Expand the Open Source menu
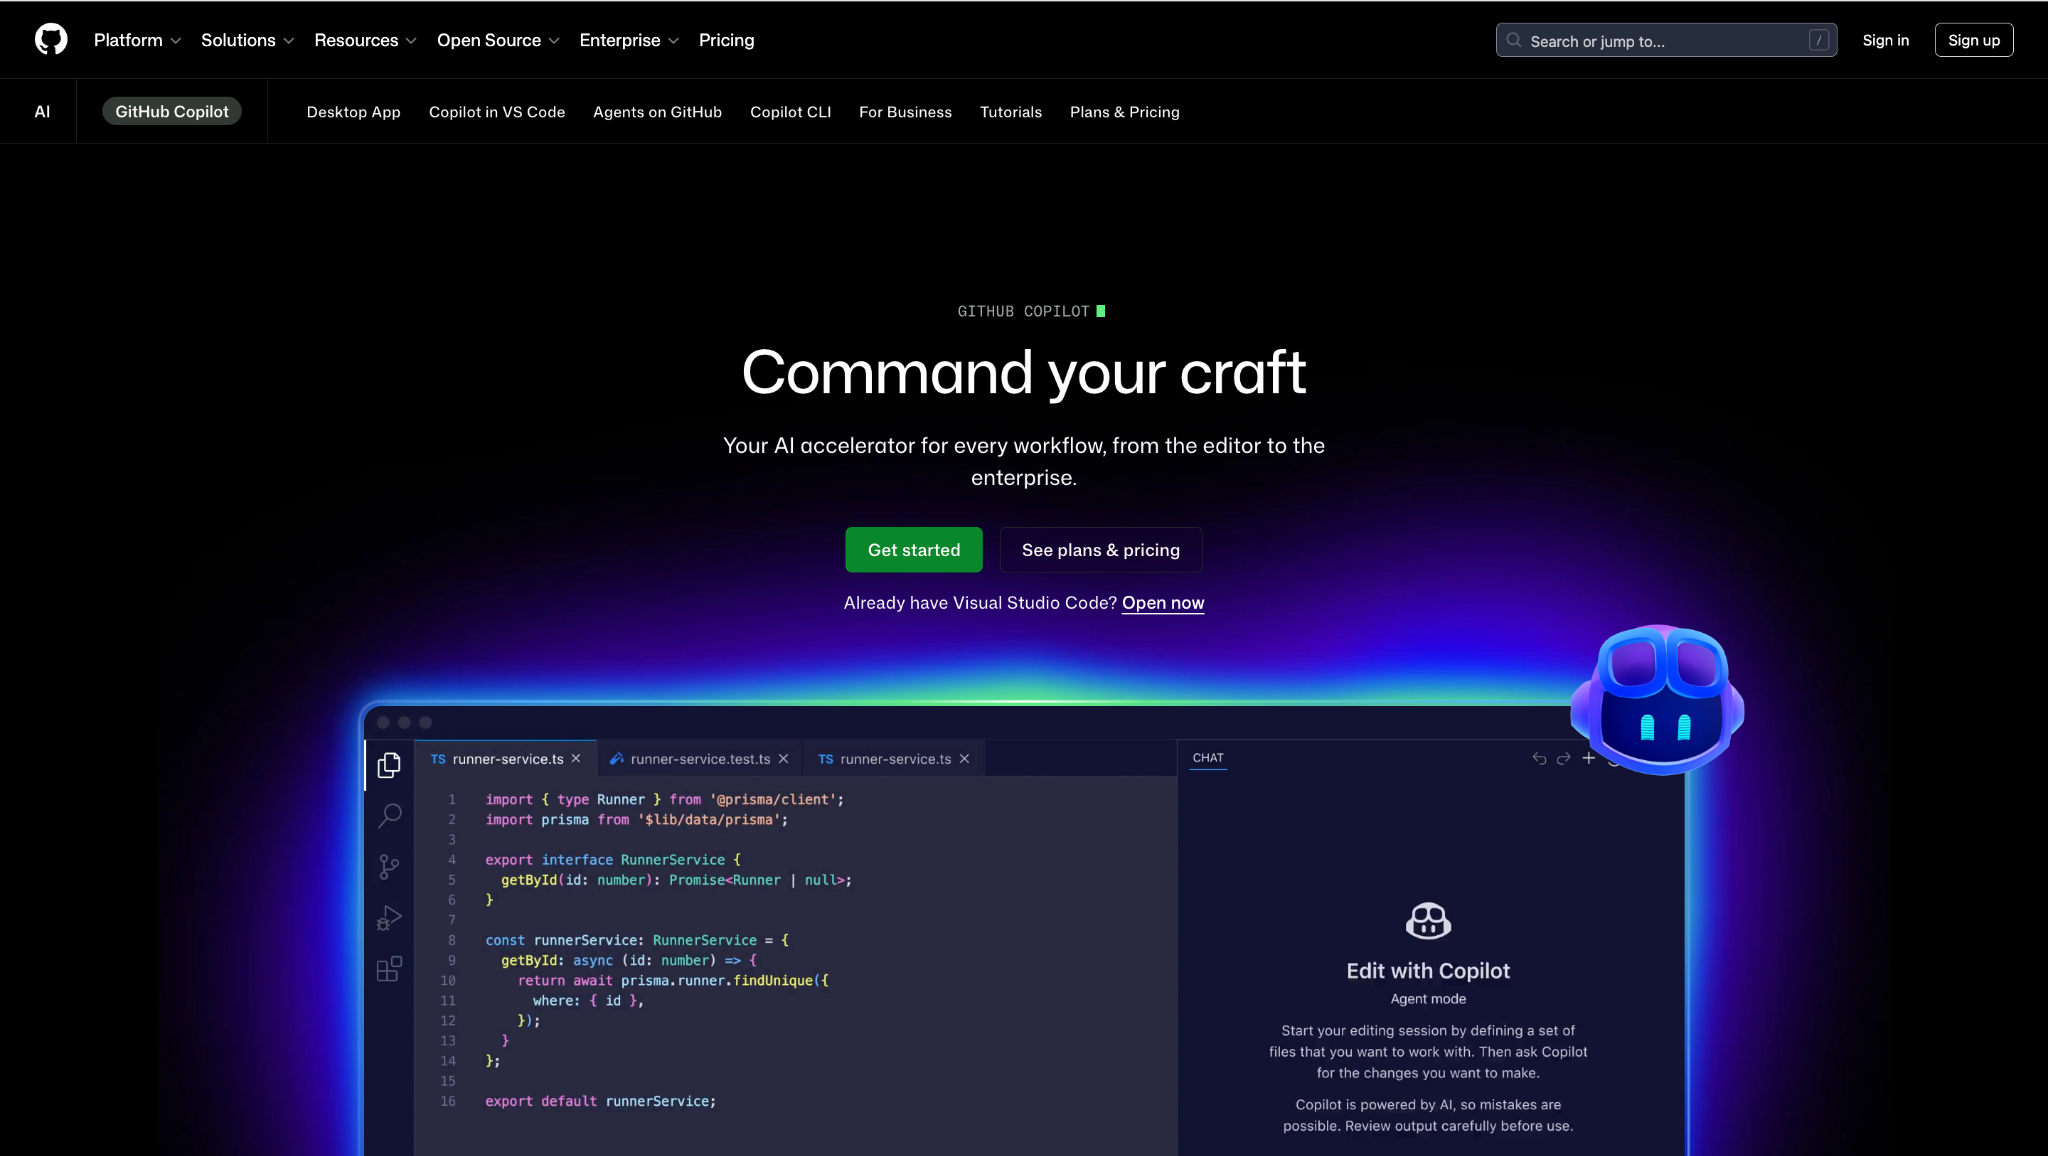 tap(498, 40)
